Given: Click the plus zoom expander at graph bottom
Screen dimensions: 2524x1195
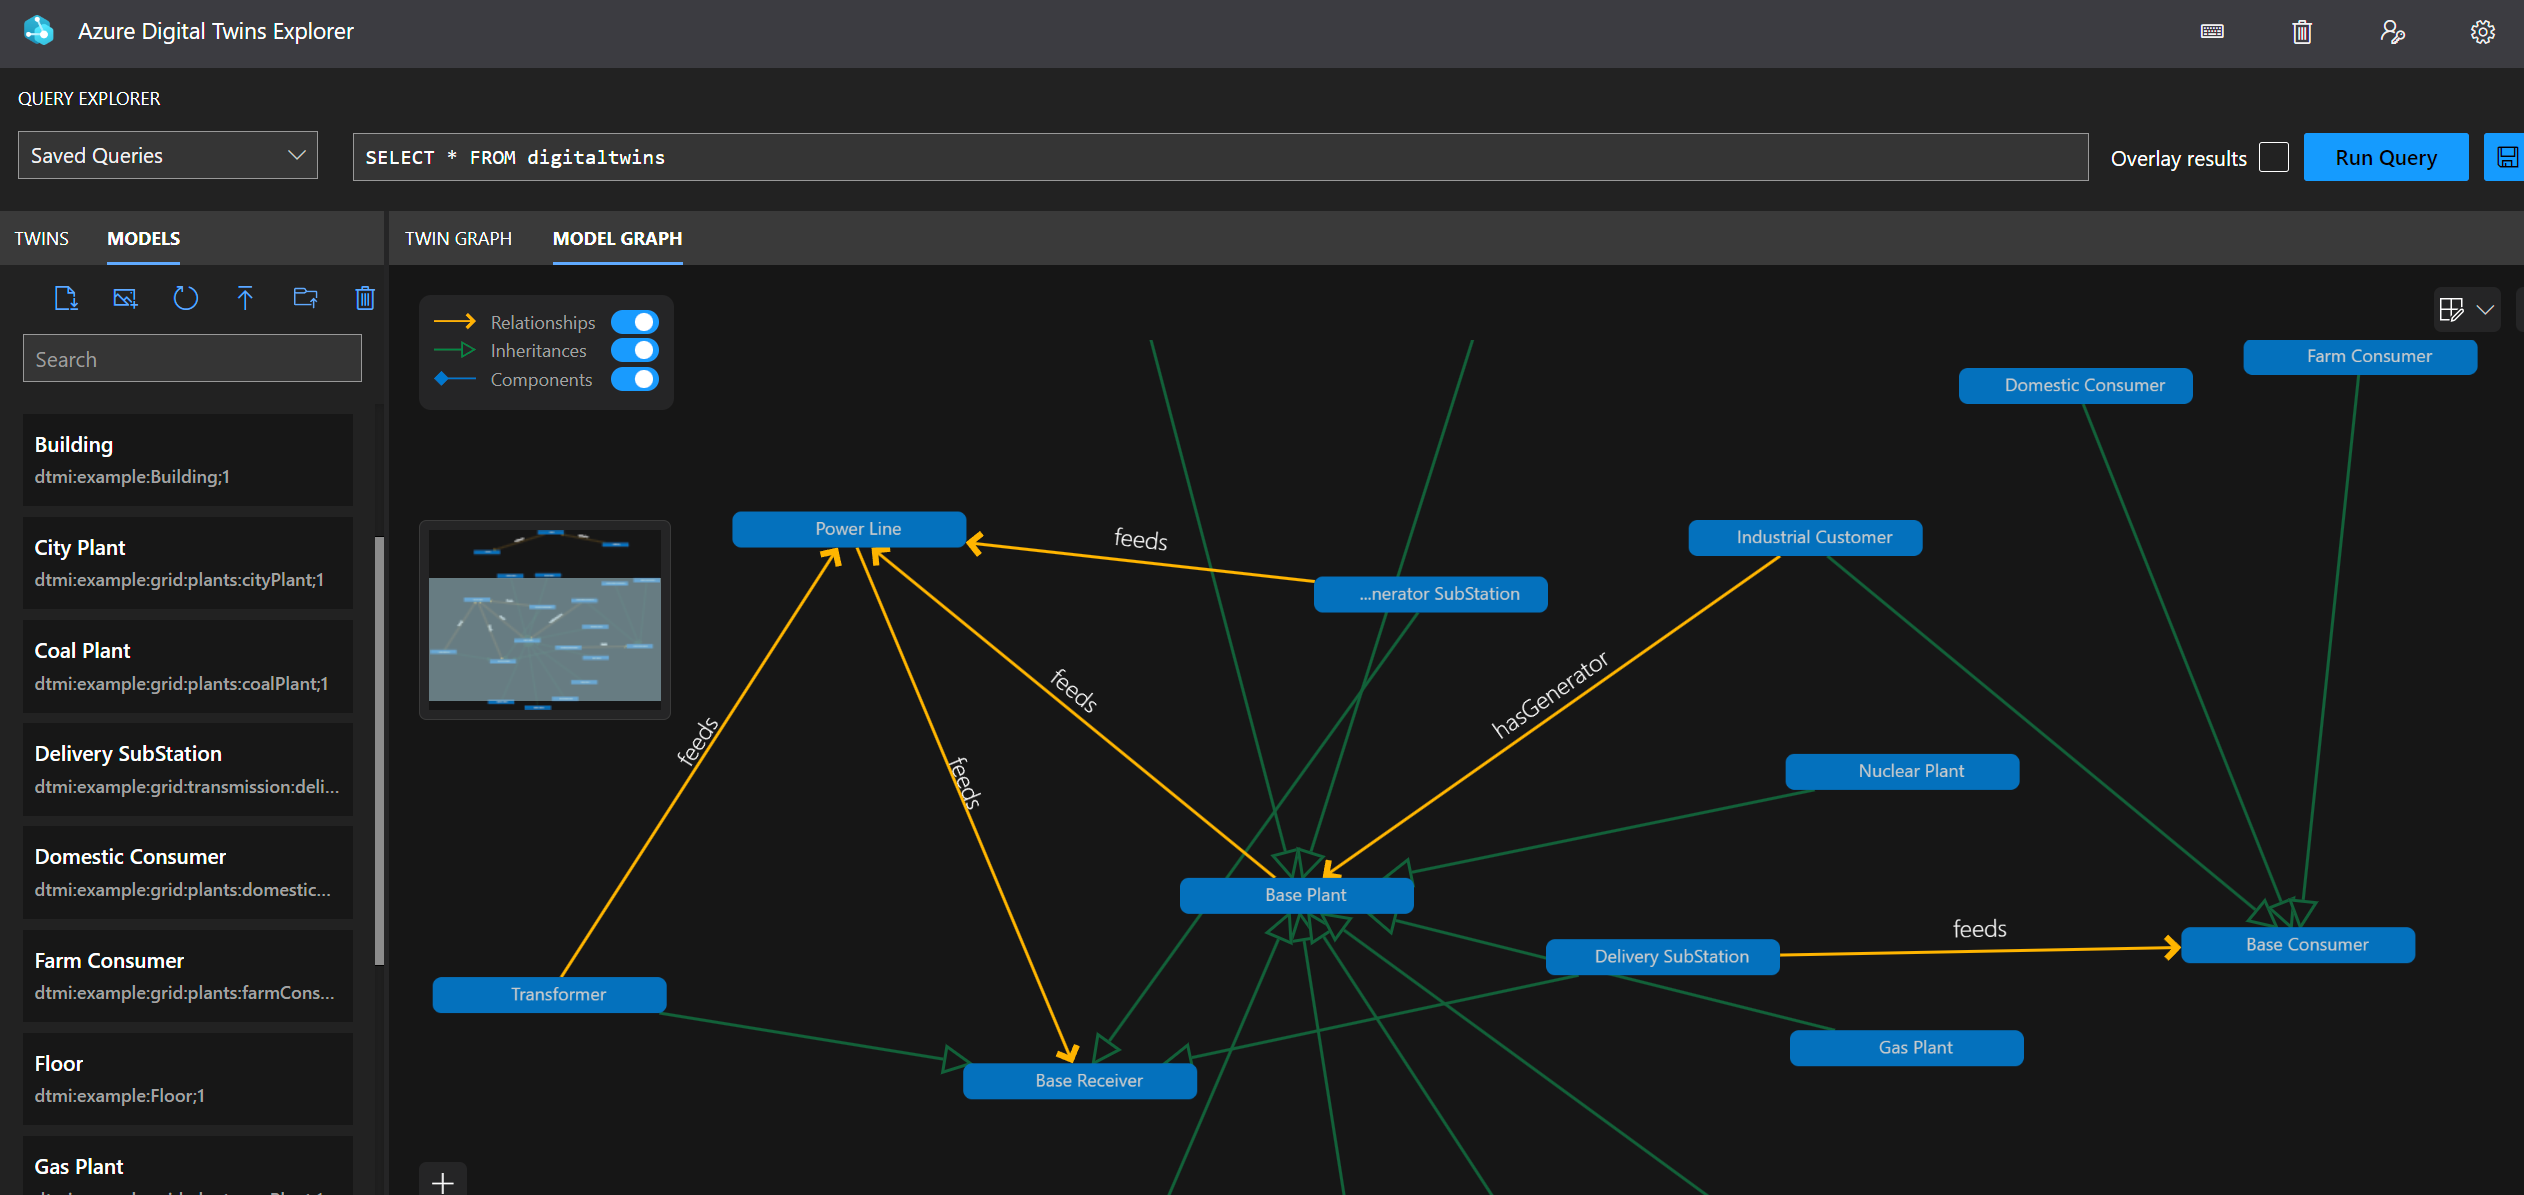Looking at the screenshot, I should (443, 1182).
